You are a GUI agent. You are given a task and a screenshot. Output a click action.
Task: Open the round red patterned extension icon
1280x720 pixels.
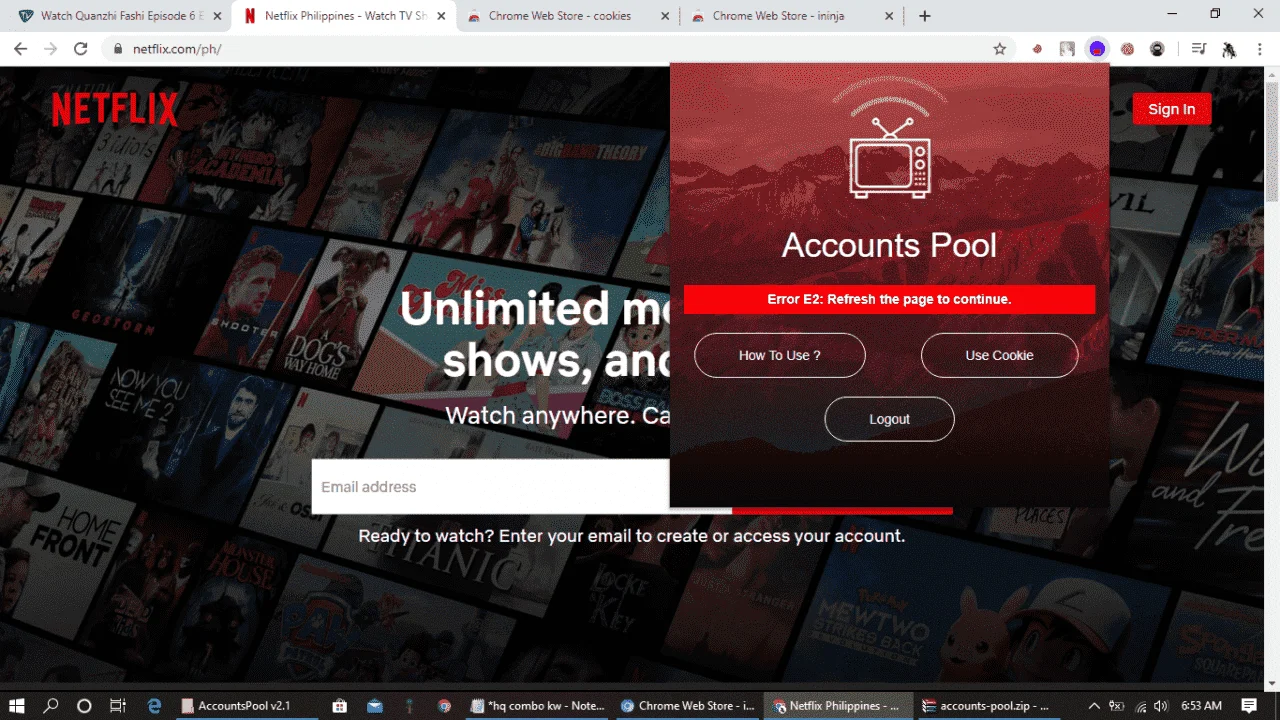tap(1127, 49)
